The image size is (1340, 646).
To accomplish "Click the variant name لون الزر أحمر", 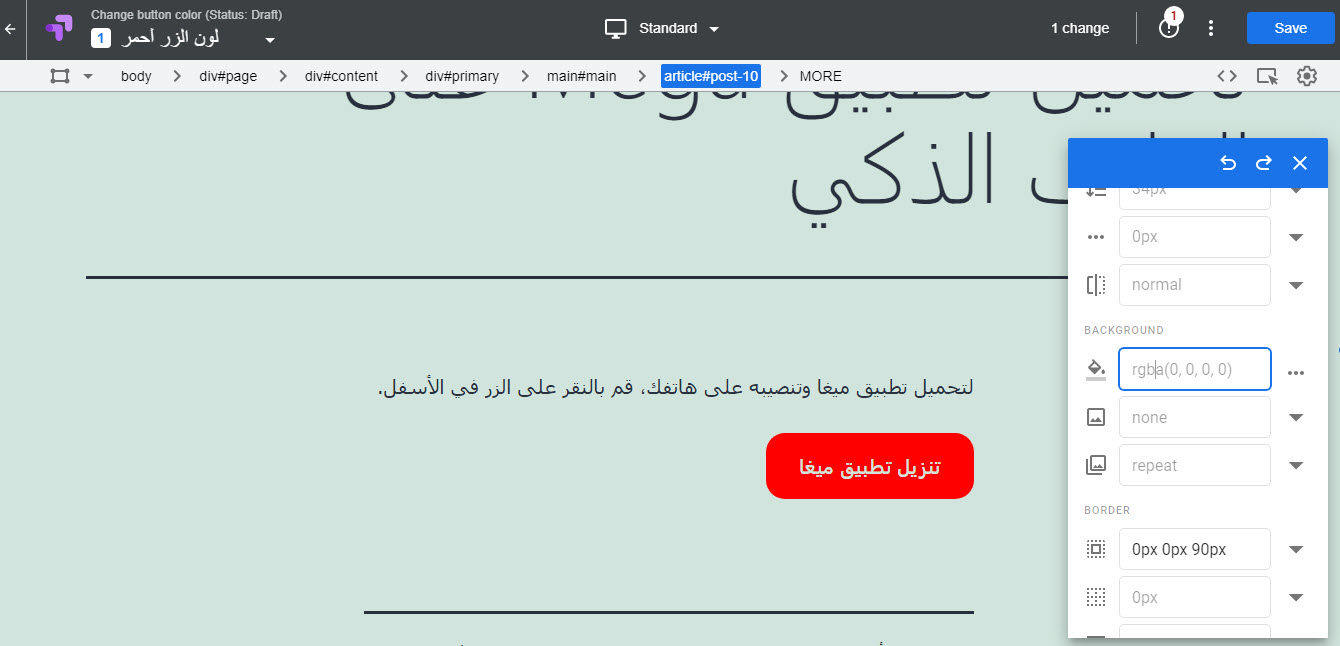I will 170,38.
